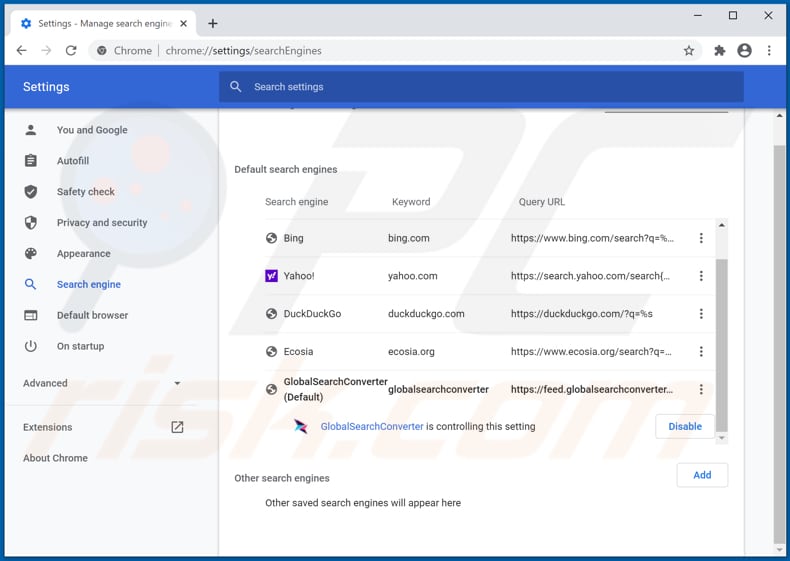Click the GlobalSearchConverter extension logo icon

pos(301,426)
